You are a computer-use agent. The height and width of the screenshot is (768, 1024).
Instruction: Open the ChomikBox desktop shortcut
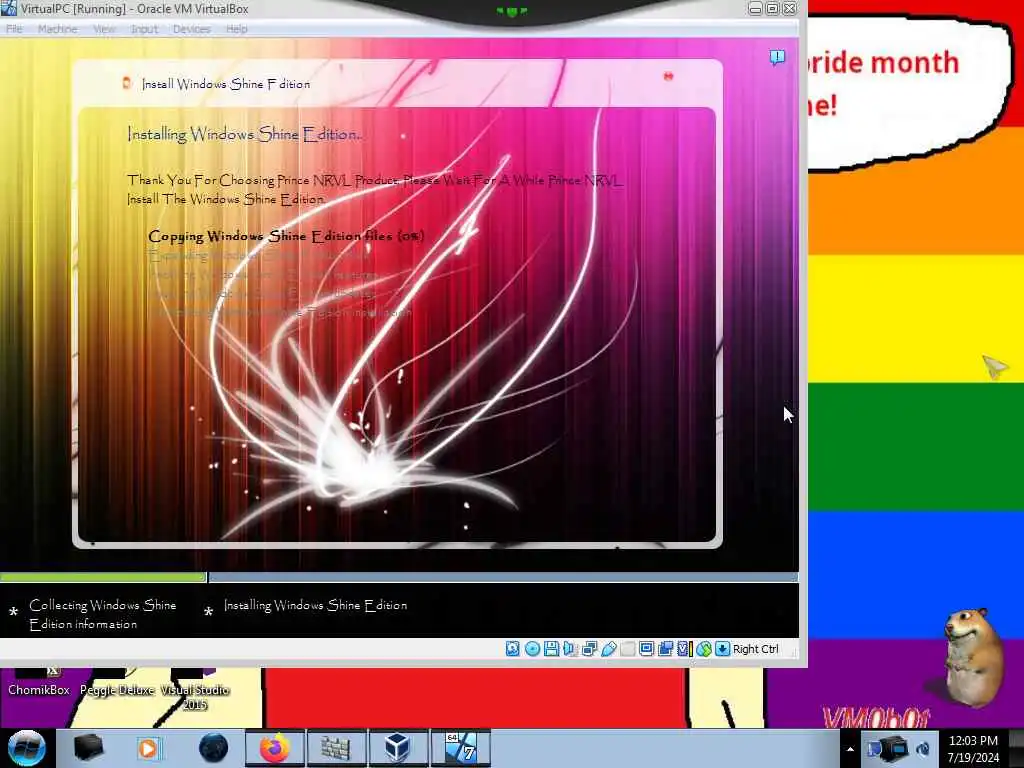click(x=39, y=682)
